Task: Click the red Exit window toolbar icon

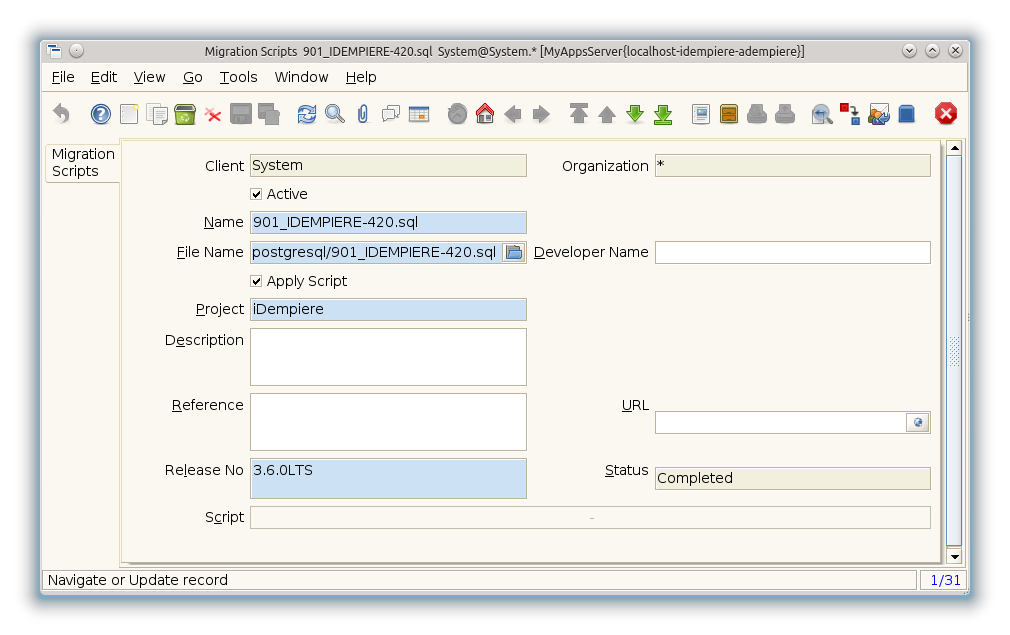Action: pos(945,114)
